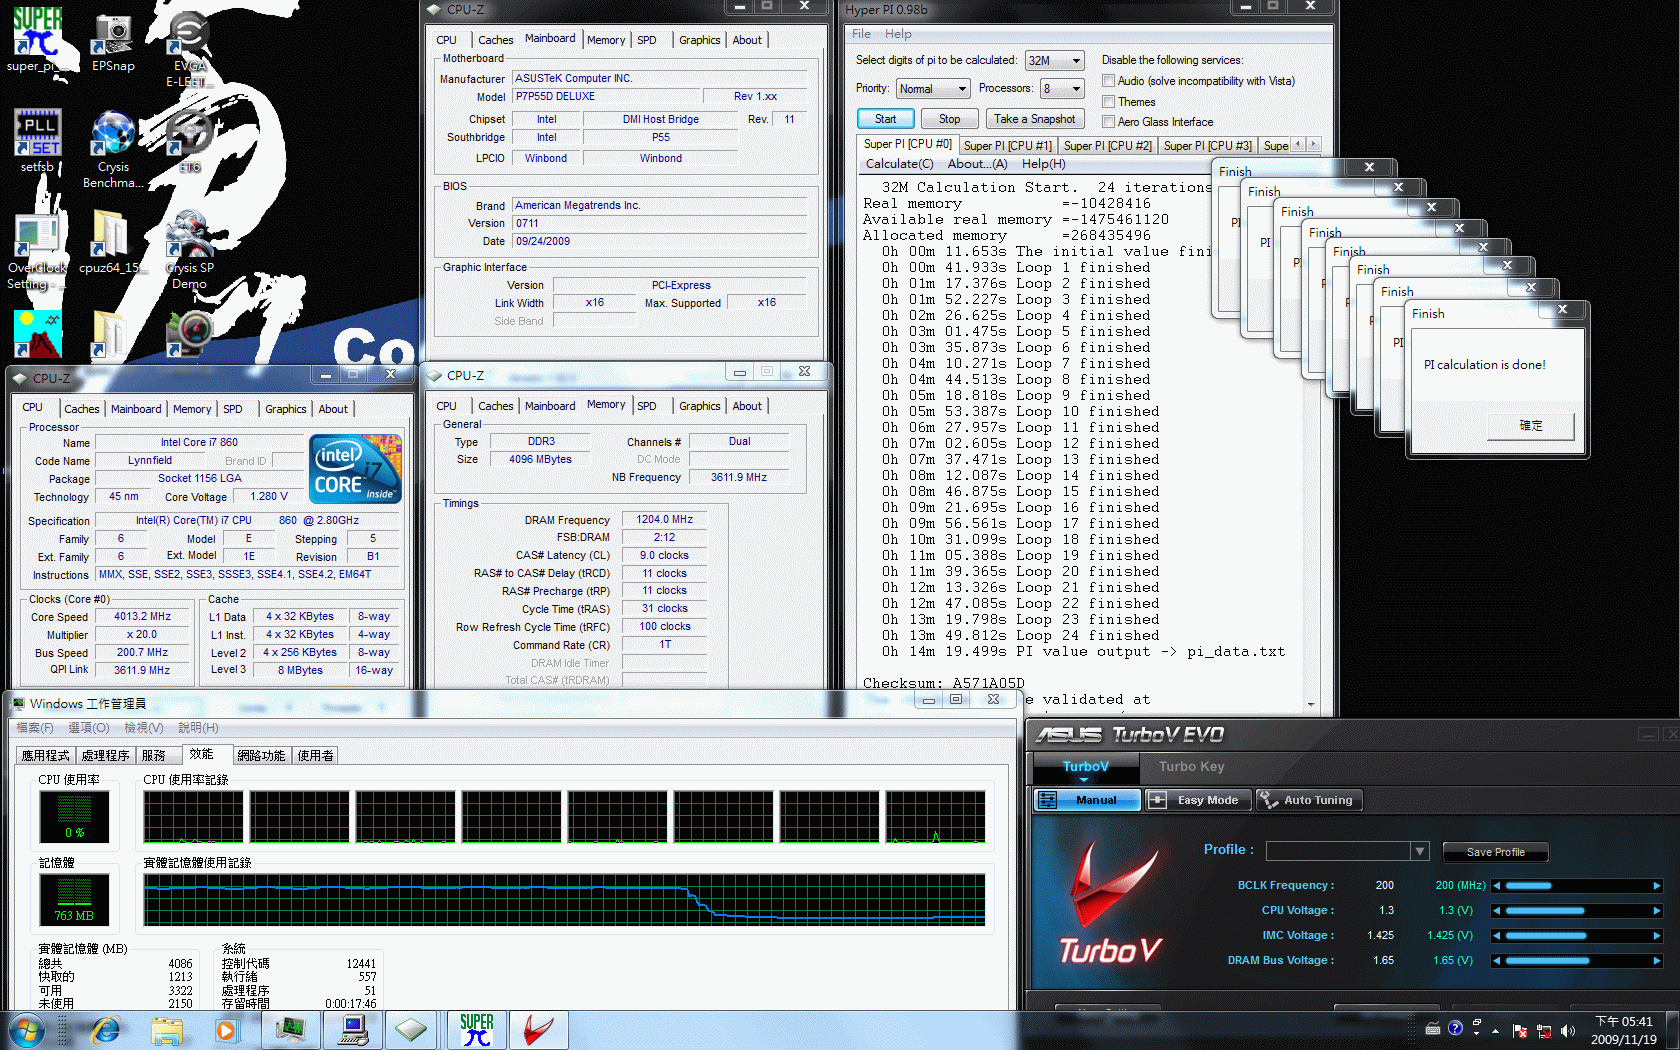
Task: Launch EVGA E-LEET from the desktop
Action: pos(188,48)
